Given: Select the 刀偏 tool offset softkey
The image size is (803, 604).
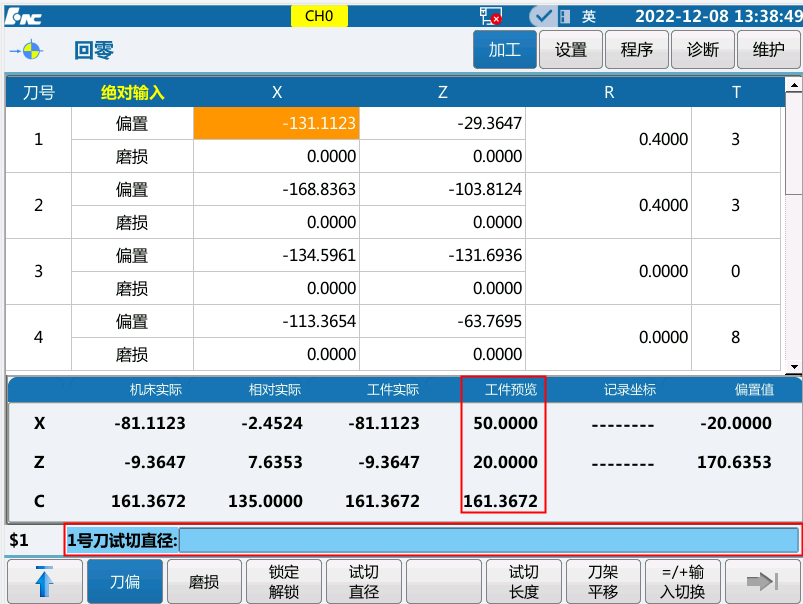Looking at the screenshot, I should (125, 581).
